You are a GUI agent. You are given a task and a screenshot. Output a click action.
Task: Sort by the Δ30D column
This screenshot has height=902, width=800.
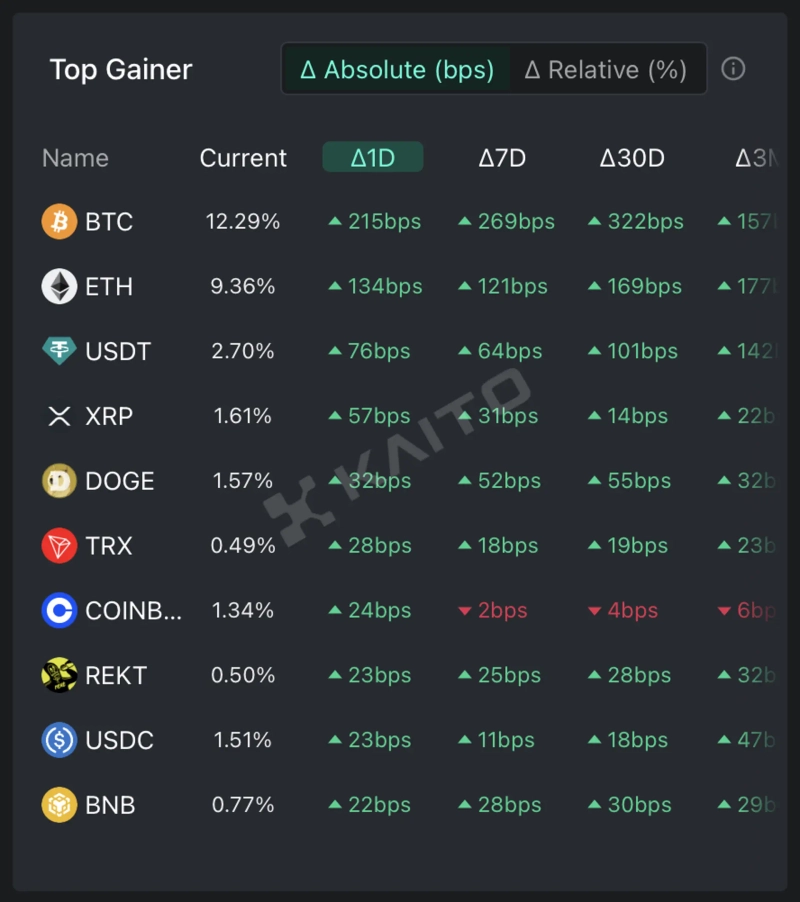tap(632, 158)
